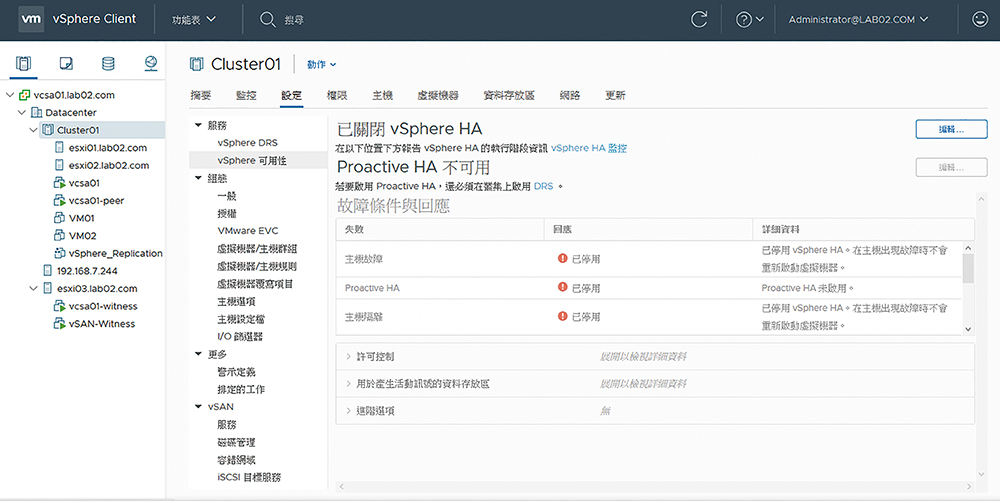
Task: Switch to the 摘要 tab
Action: [200, 95]
